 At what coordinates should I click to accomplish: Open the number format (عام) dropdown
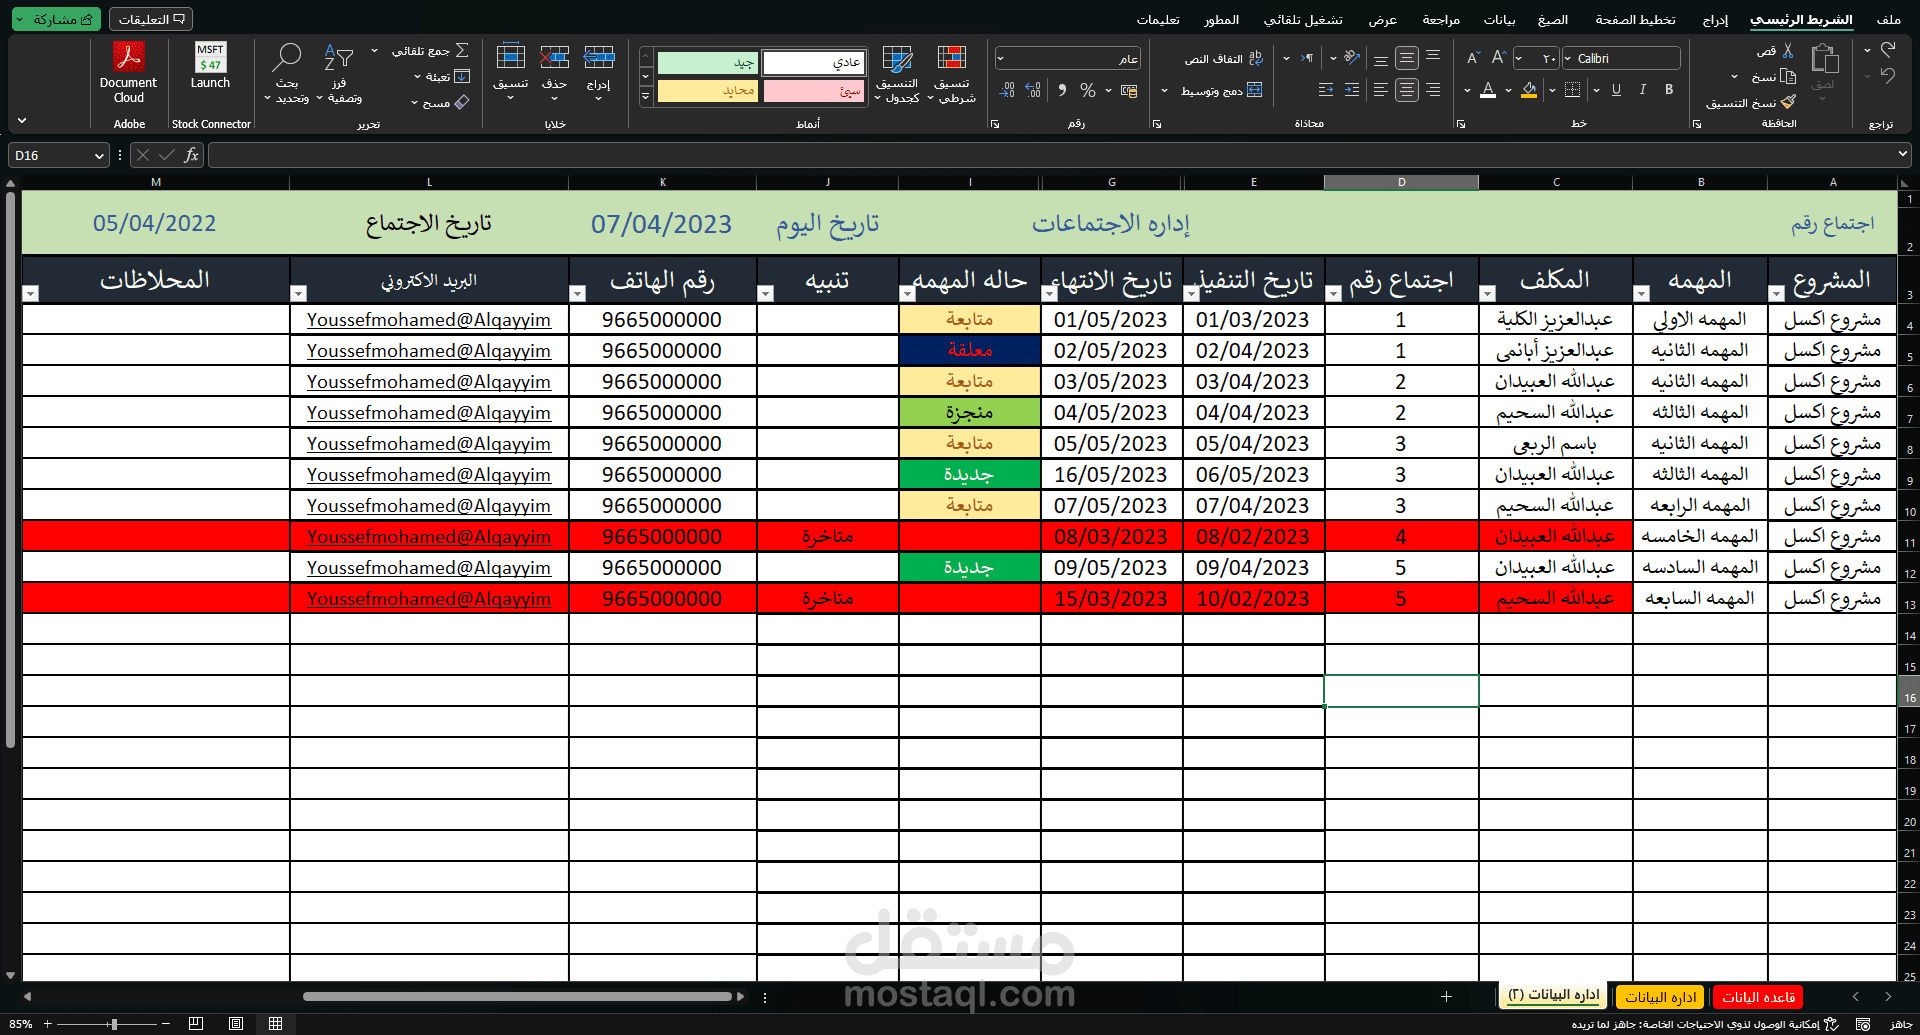(1000, 58)
